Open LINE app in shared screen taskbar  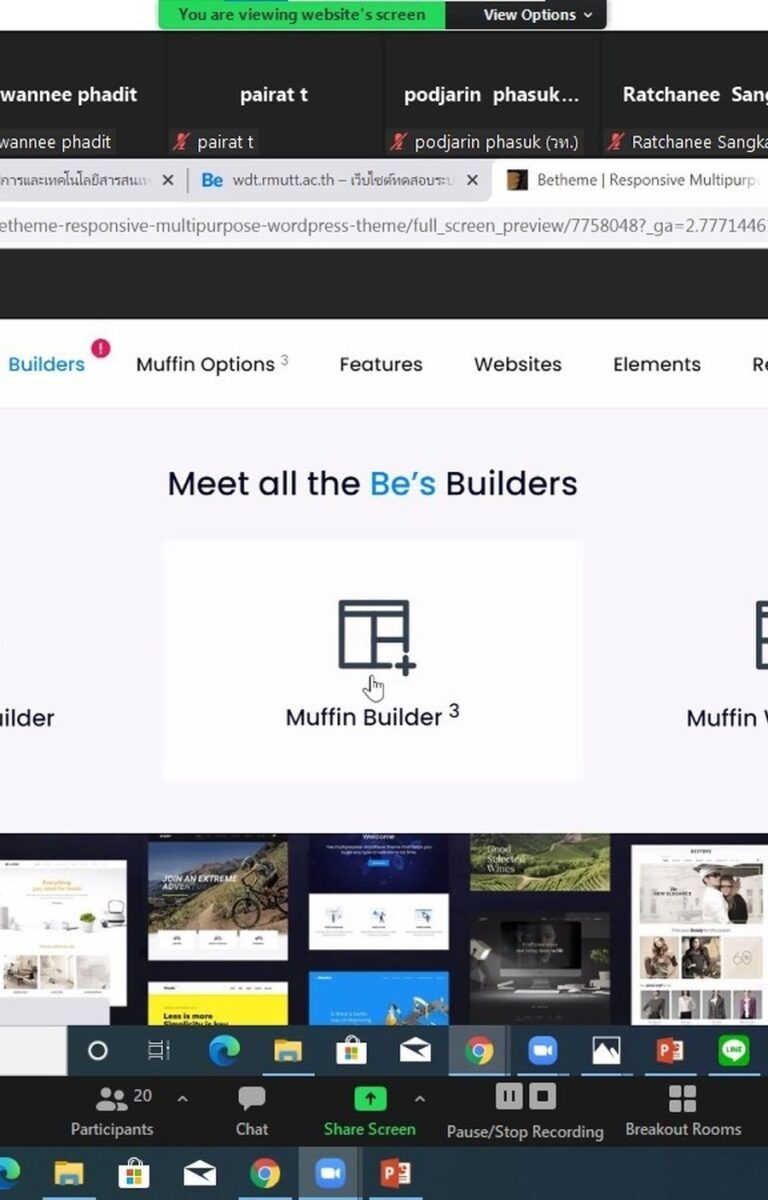tap(733, 1051)
